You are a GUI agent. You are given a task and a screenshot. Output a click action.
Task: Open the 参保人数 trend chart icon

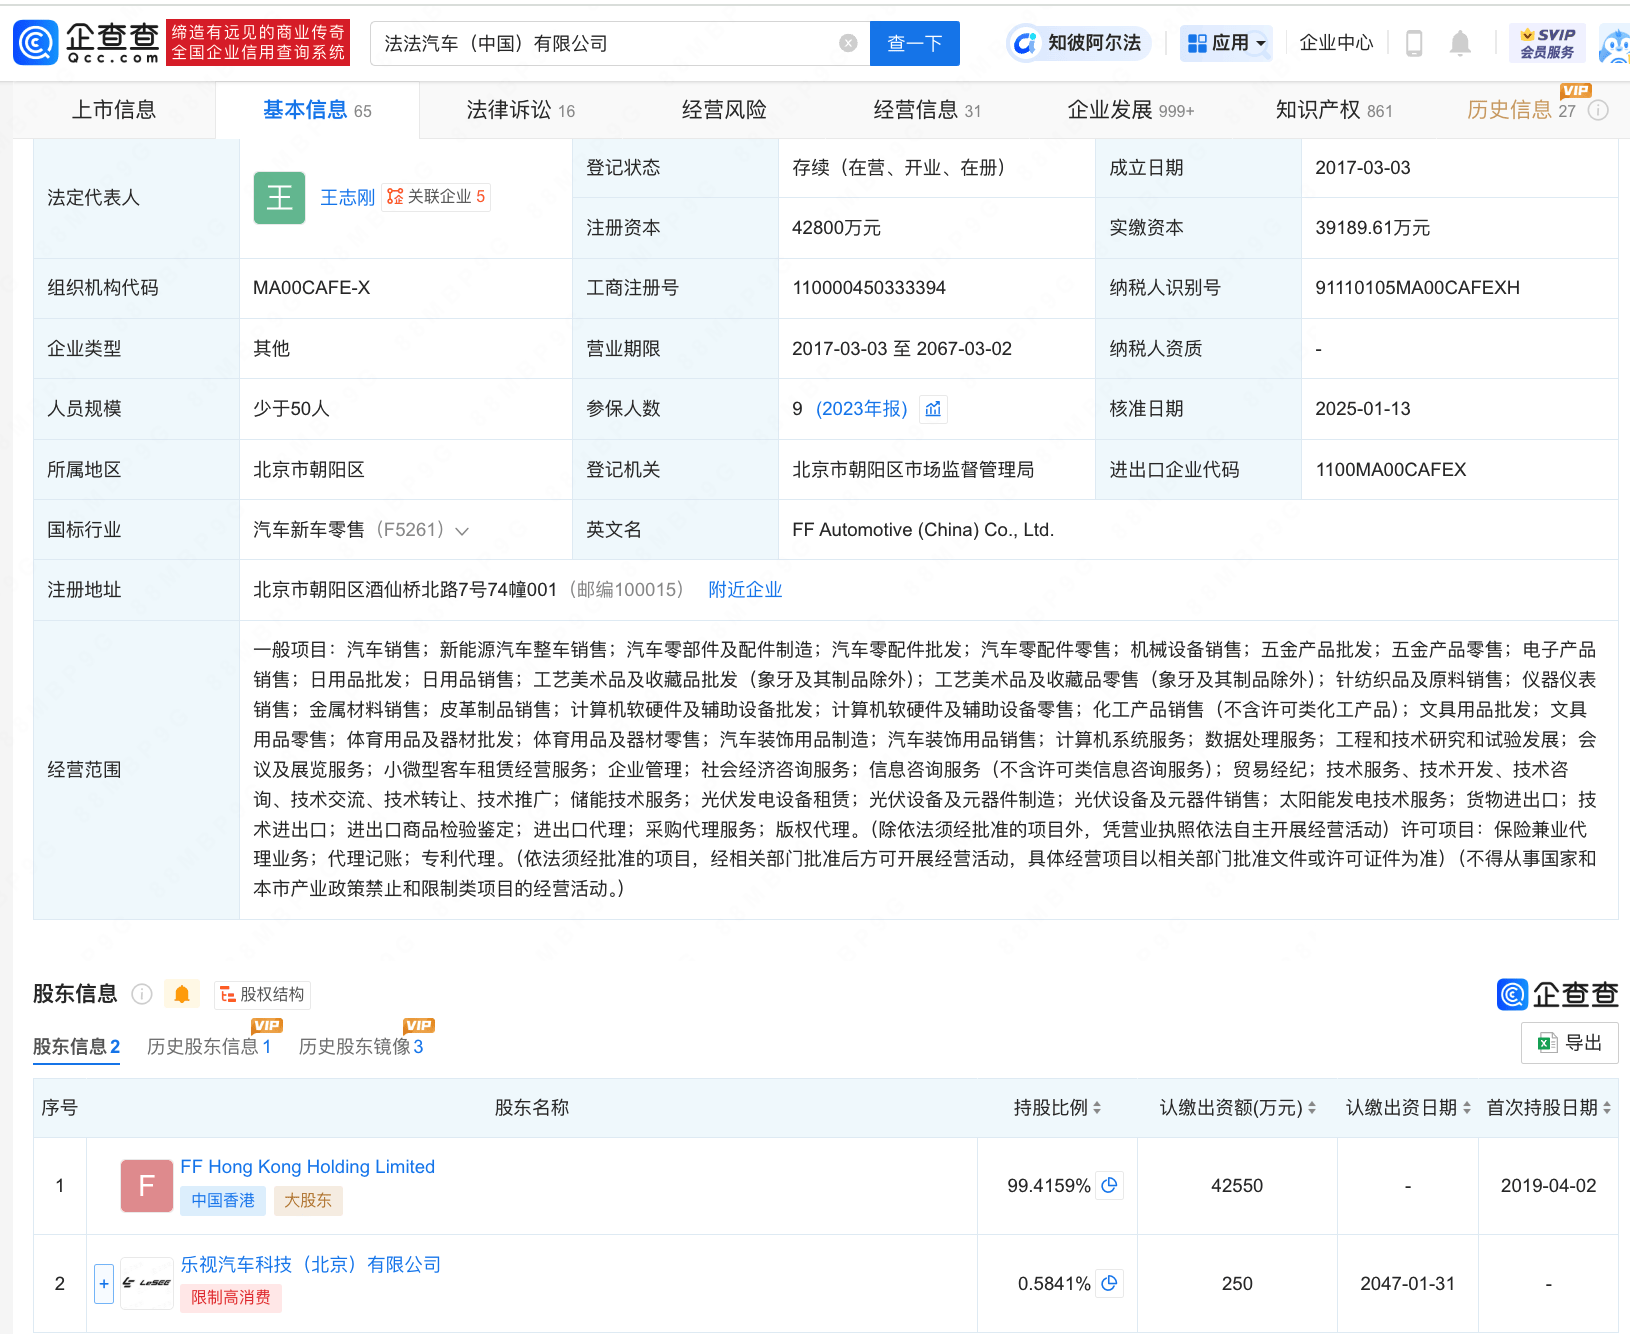[933, 409]
